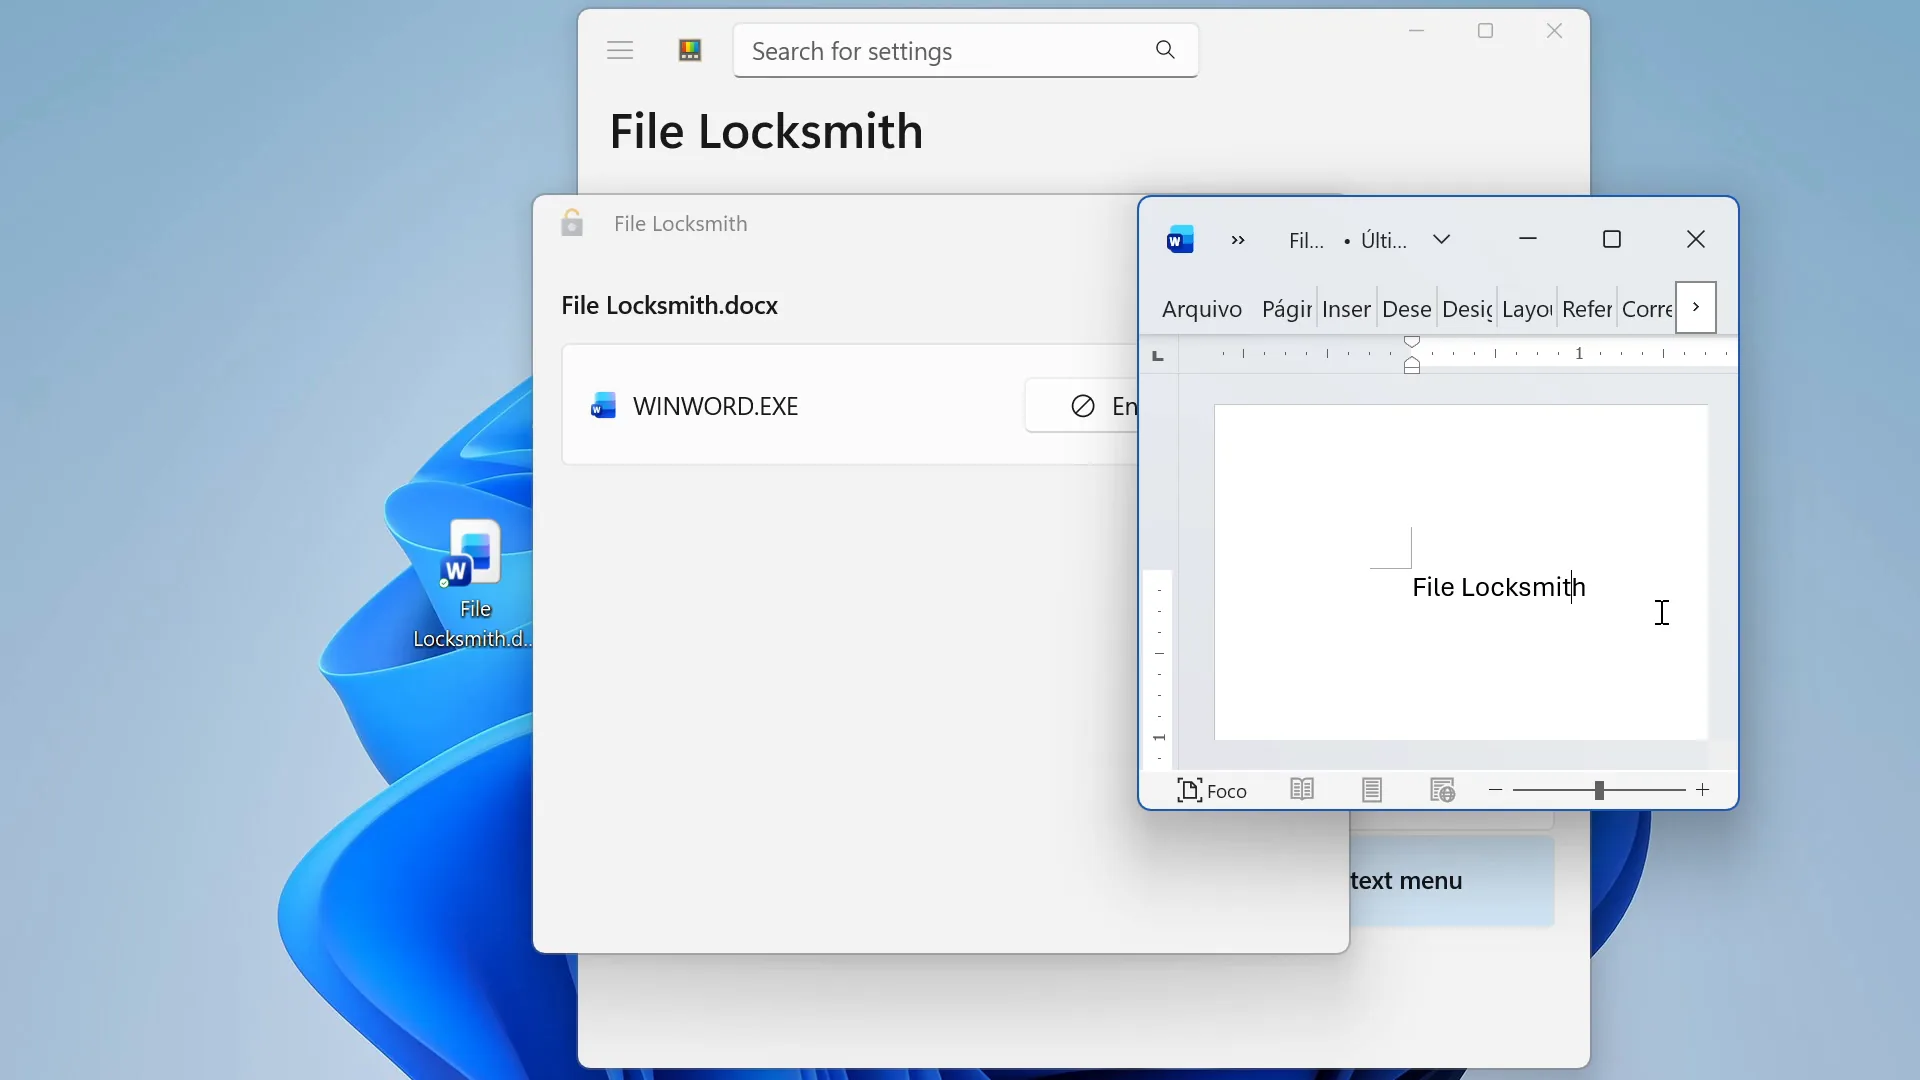Open the Word document title dropdown arrow
Screen dimensions: 1920x1080
[1441, 240]
